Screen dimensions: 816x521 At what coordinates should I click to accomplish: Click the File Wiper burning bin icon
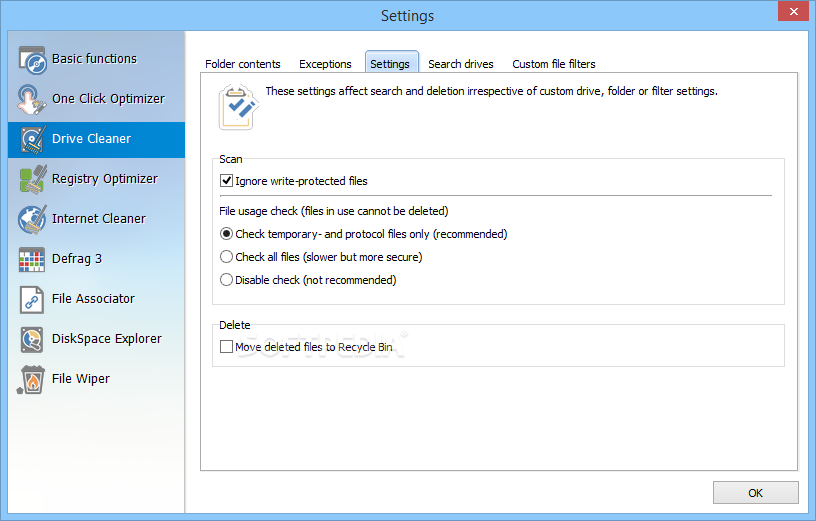(31, 379)
